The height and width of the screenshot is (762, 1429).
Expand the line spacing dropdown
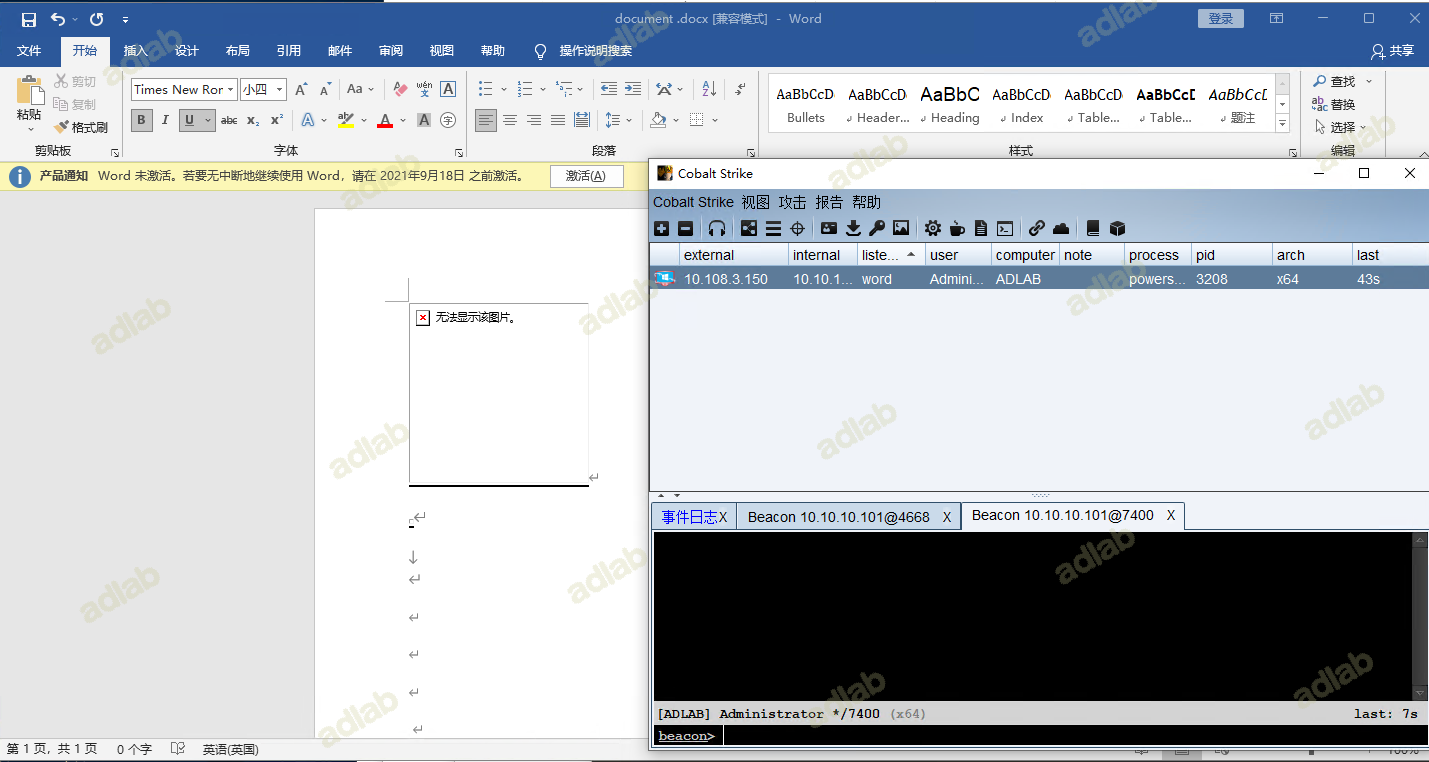tap(629, 120)
